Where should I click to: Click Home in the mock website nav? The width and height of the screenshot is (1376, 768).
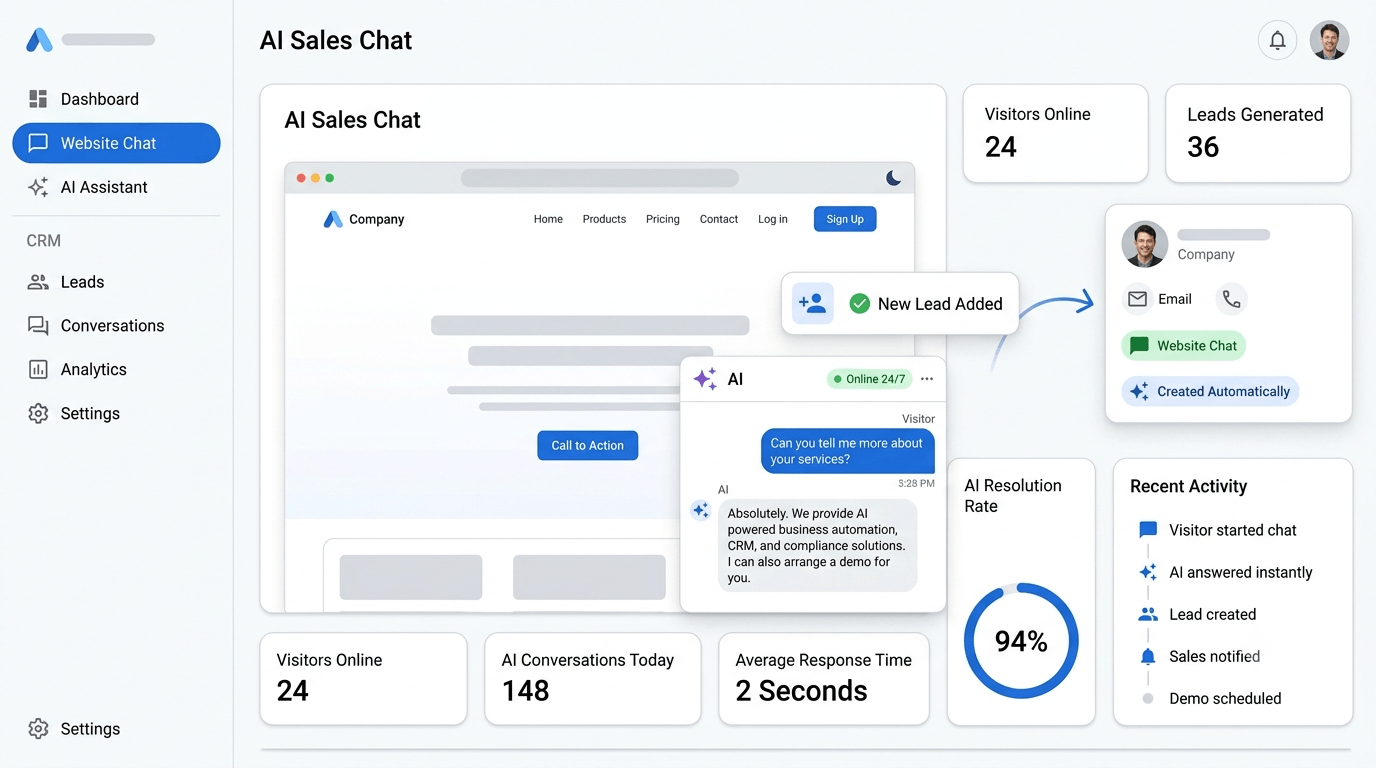[x=548, y=219]
